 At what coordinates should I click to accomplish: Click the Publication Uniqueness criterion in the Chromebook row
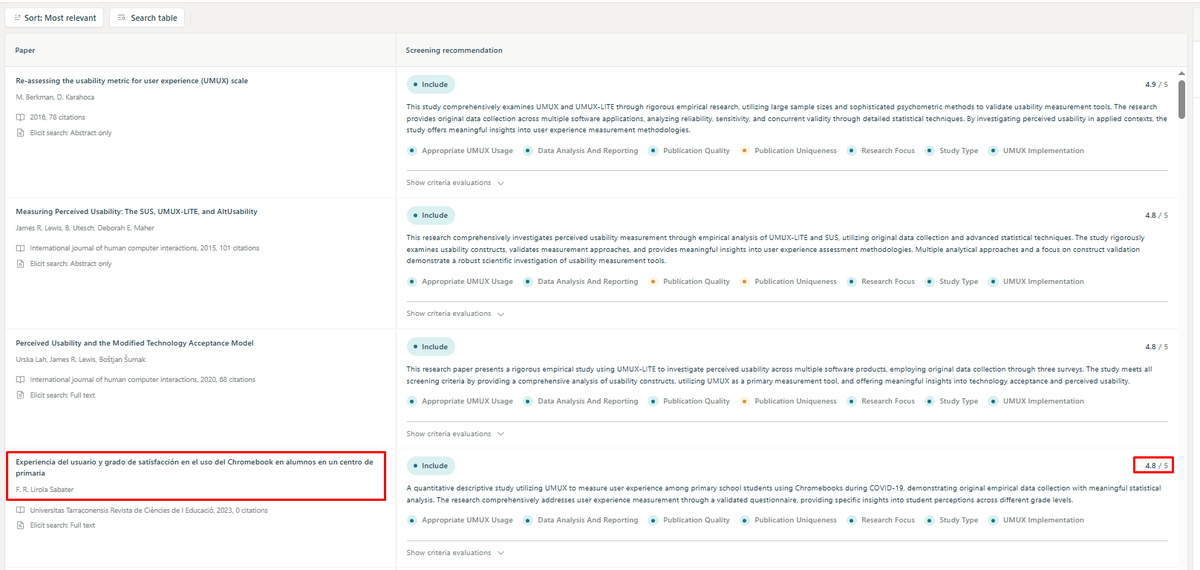pyautogui.click(x=789, y=520)
